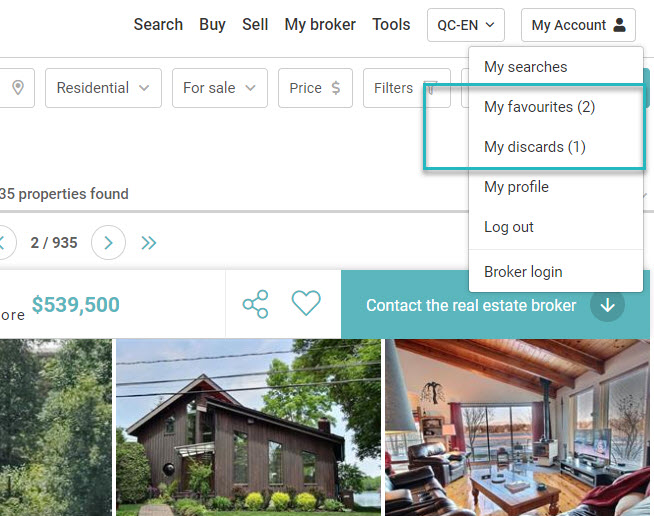Click the My Account person icon

[x=620, y=25]
